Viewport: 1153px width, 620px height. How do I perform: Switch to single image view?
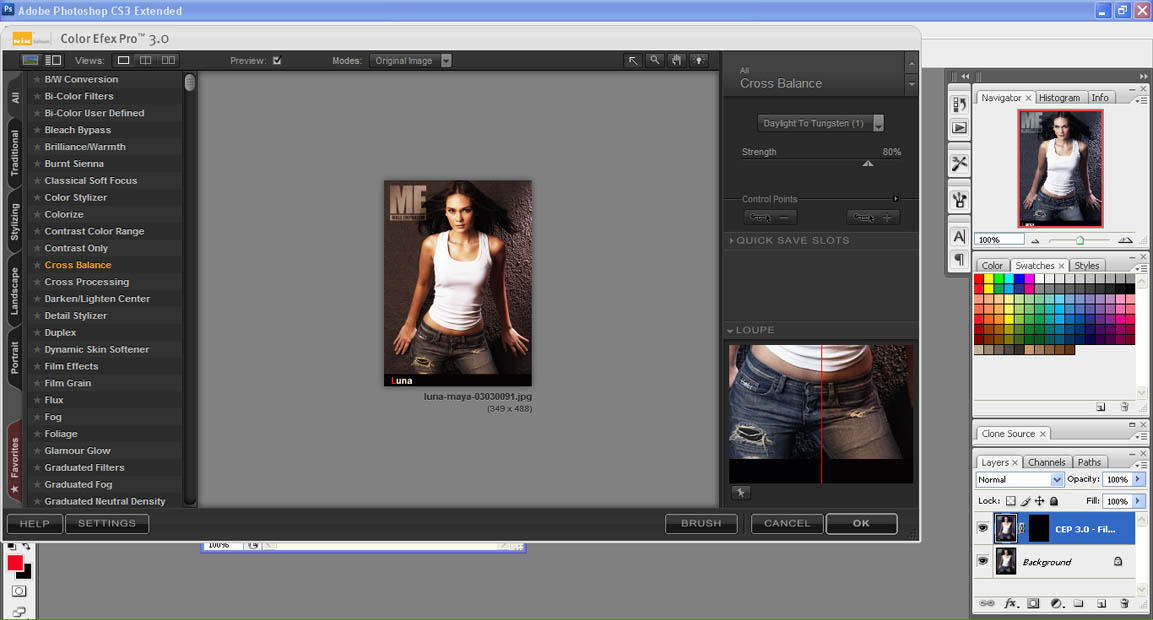tap(124, 60)
